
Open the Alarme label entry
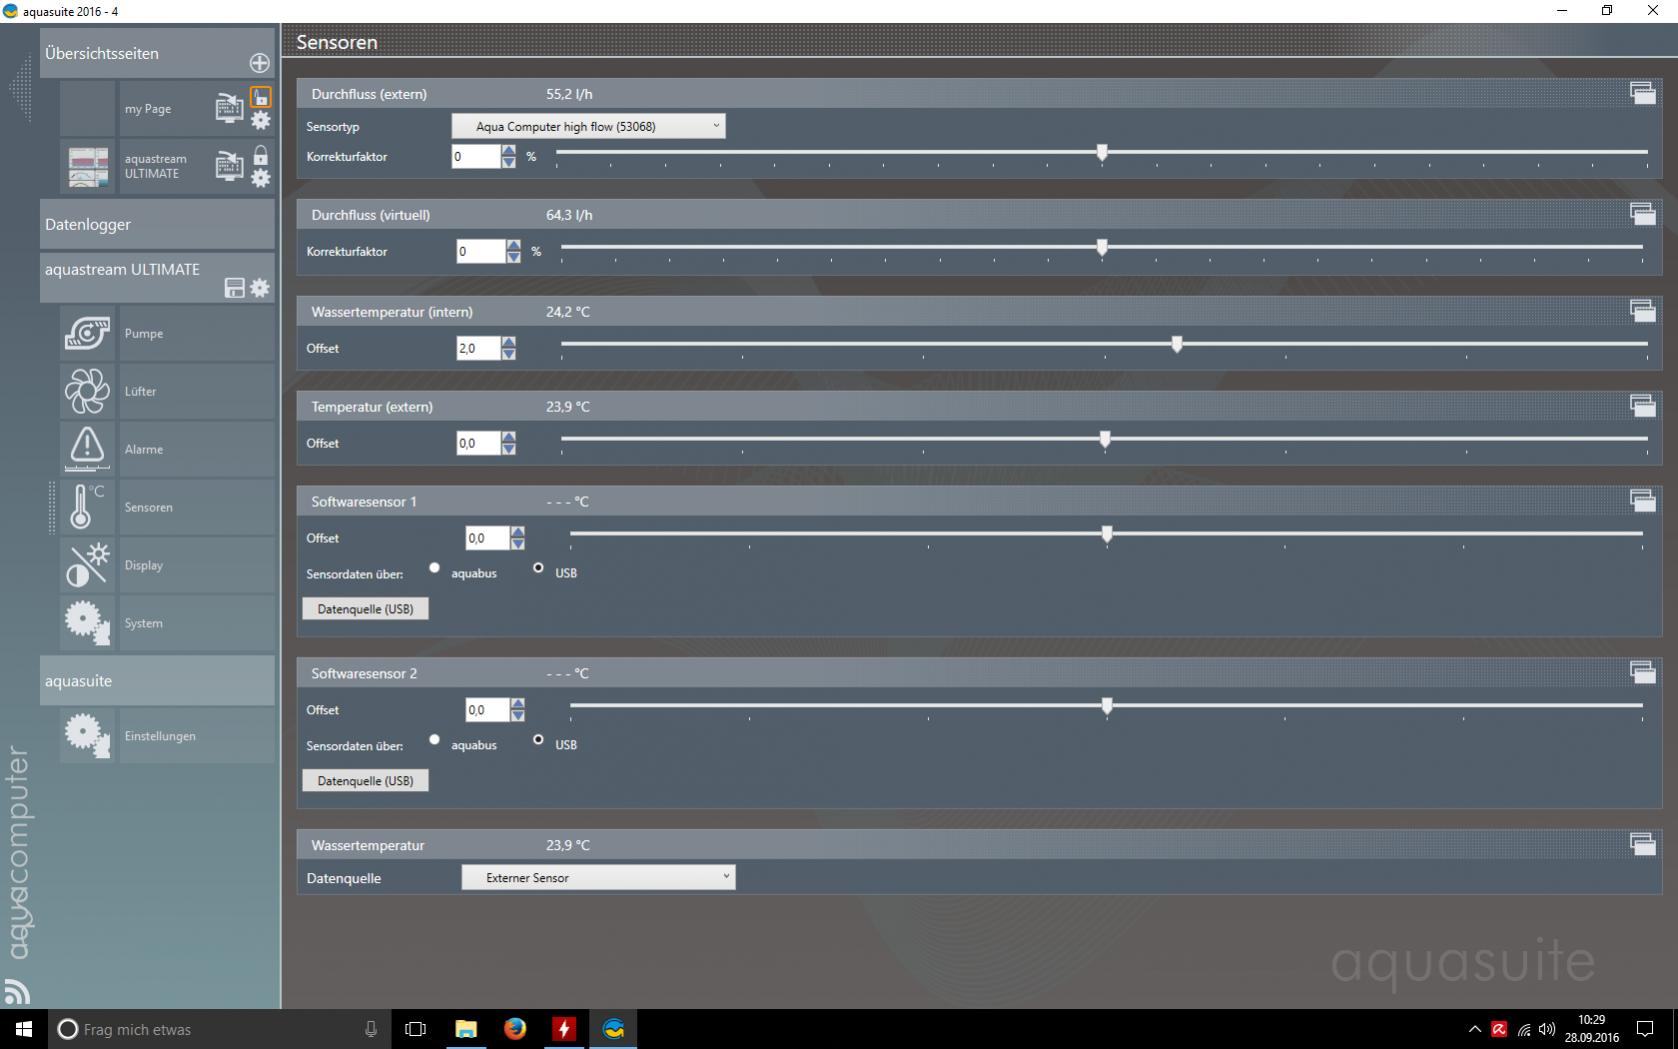(x=197, y=449)
